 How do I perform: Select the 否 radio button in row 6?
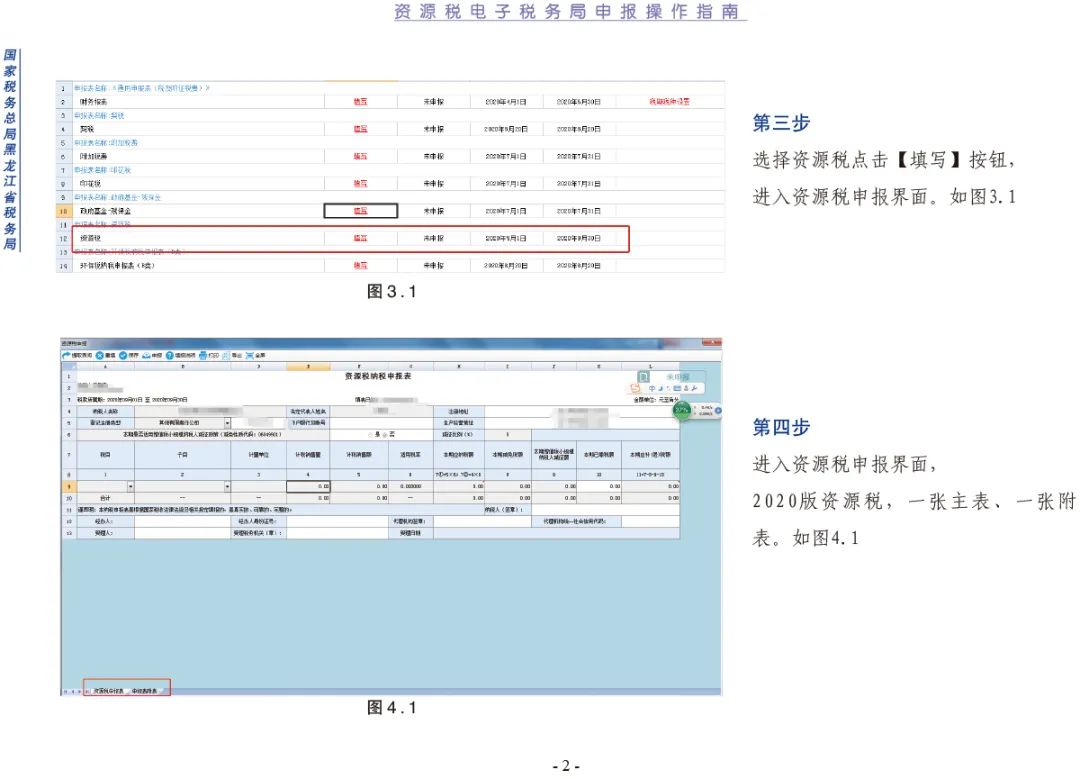[x=385, y=435]
